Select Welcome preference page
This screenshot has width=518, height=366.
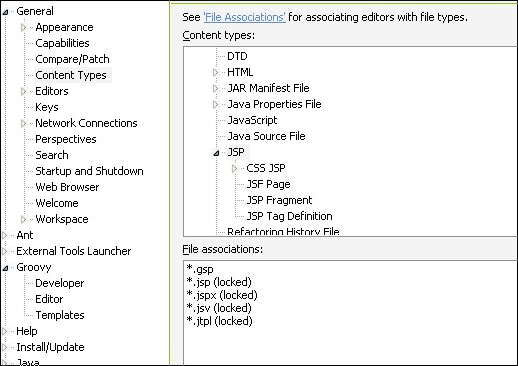tap(57, 203)
